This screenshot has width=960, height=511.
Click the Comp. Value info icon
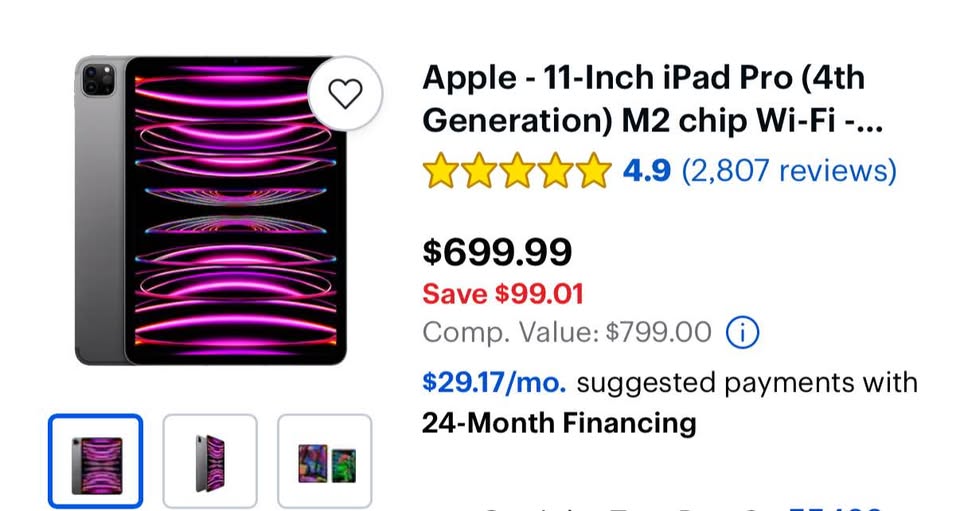click(742, 332)
